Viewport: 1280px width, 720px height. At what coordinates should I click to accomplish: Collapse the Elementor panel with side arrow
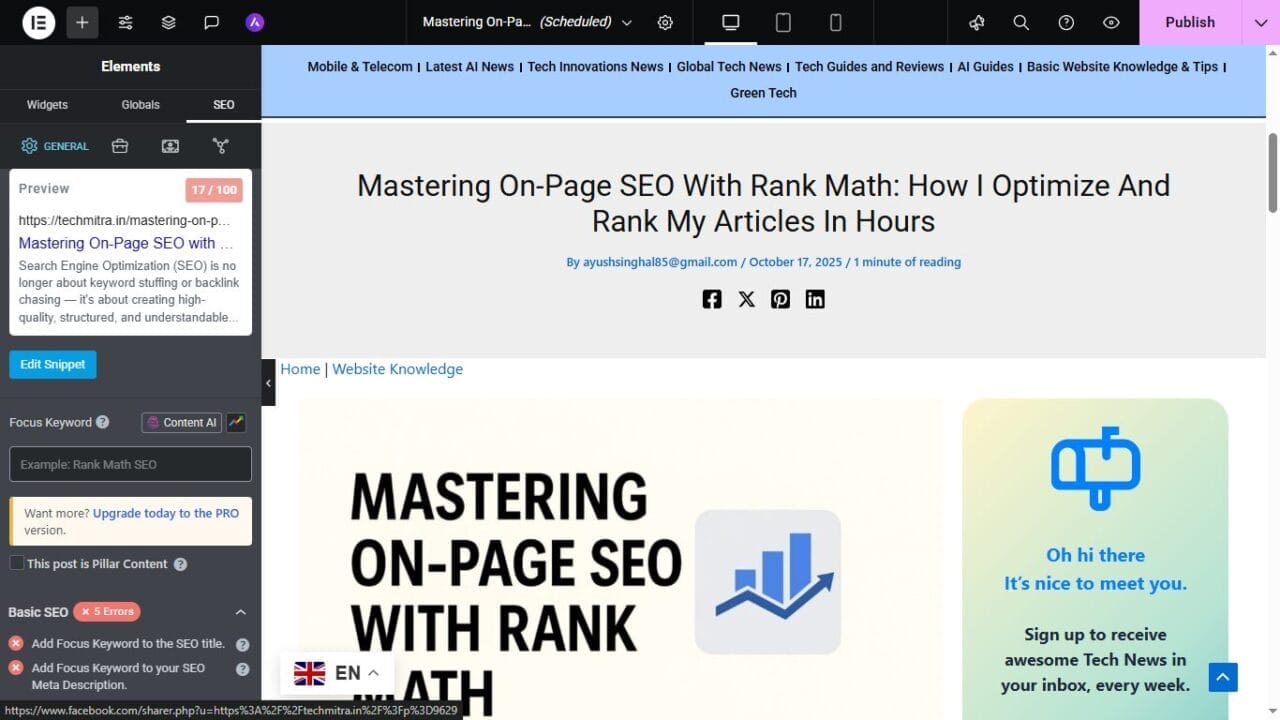[268, 383]
